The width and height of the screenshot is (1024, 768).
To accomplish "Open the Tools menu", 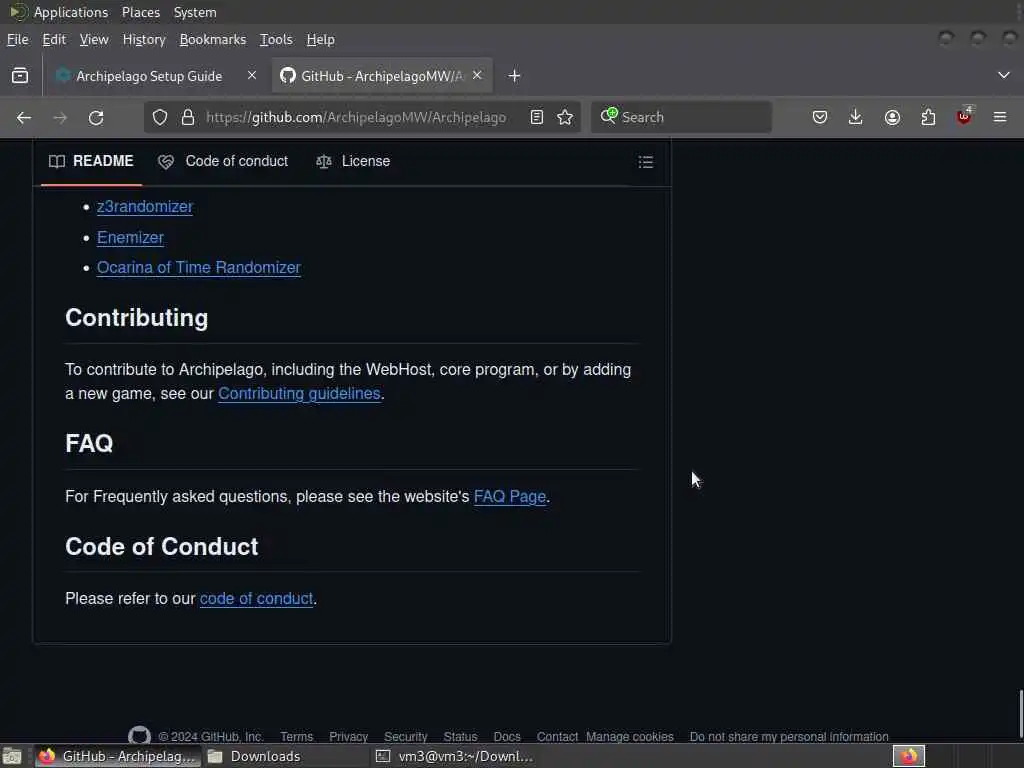I will pyautogui.click(x=276, y=40).
